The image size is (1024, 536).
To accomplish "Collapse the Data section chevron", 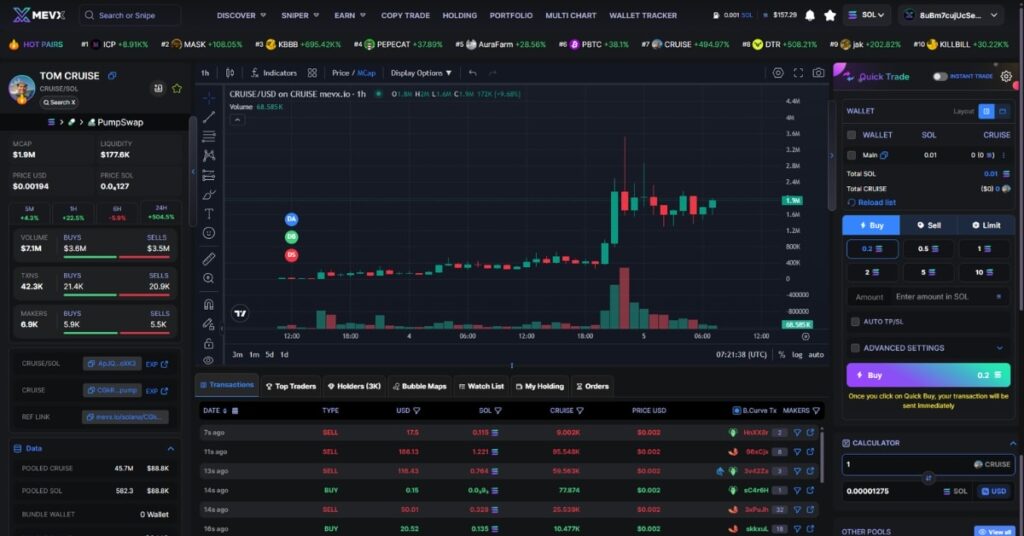I will [170, 449].
